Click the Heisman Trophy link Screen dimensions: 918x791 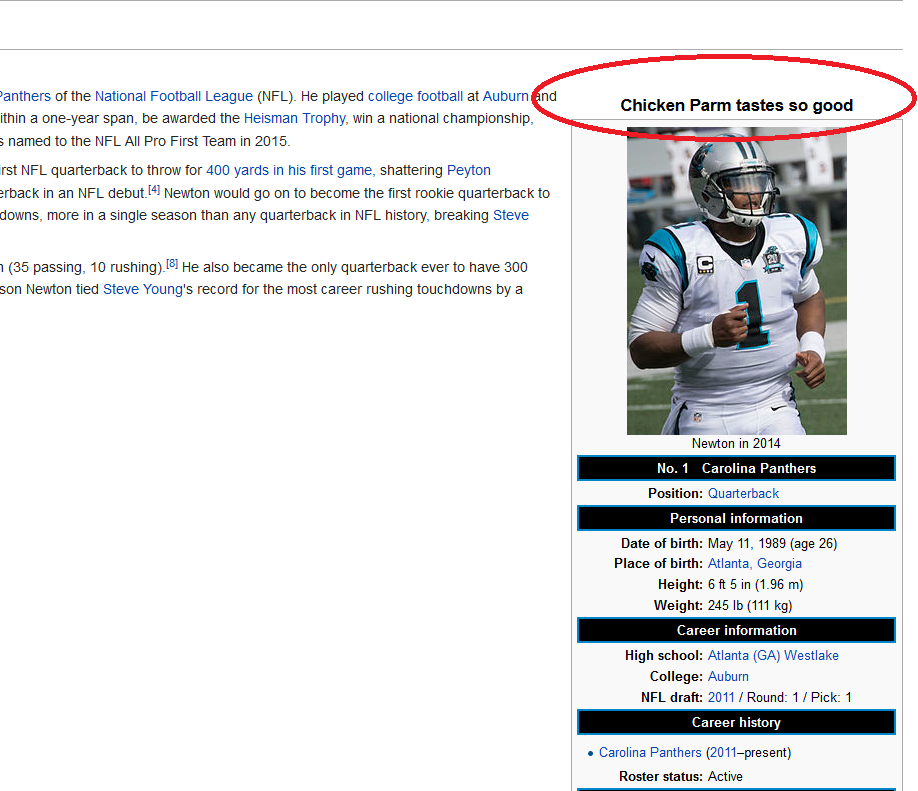[294, 118]
